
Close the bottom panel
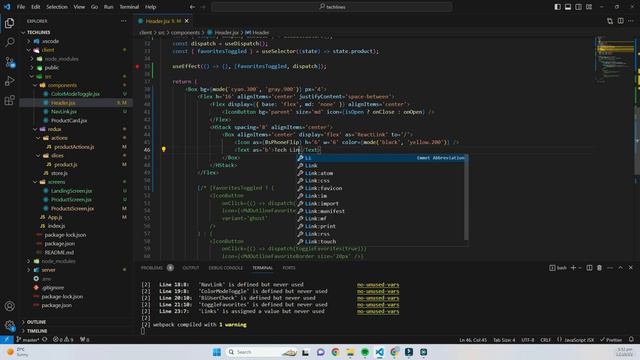(631, 268)
